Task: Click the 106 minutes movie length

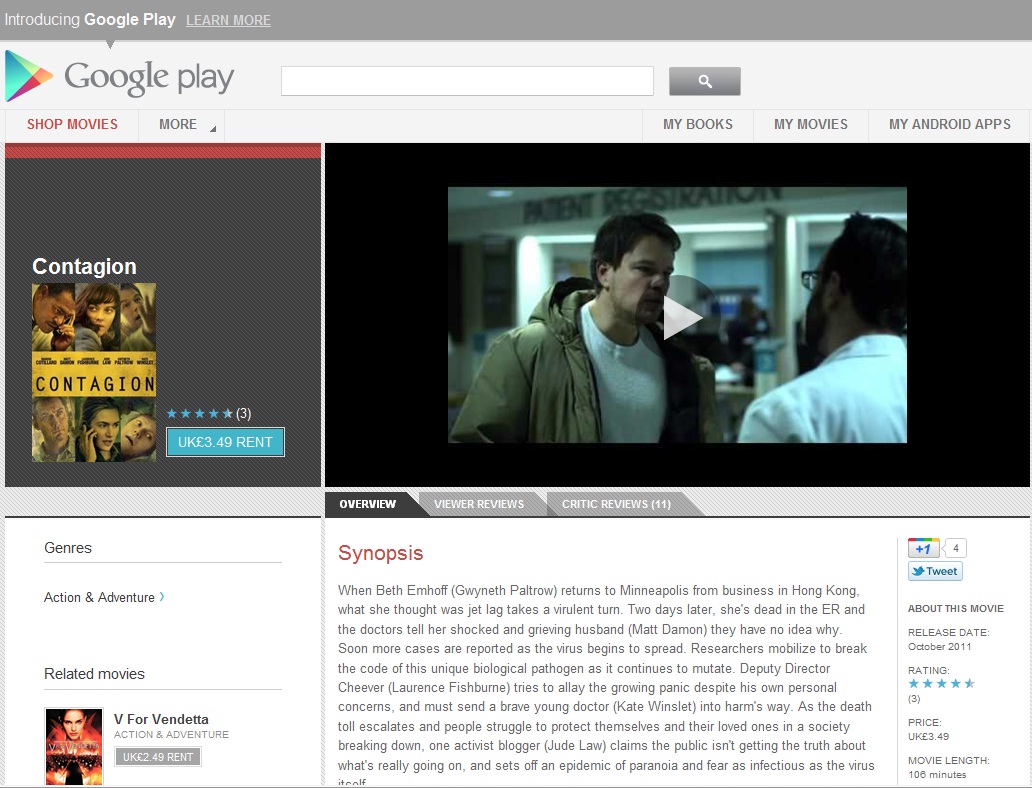Action: pyautogui.click(x=937, y=774)
